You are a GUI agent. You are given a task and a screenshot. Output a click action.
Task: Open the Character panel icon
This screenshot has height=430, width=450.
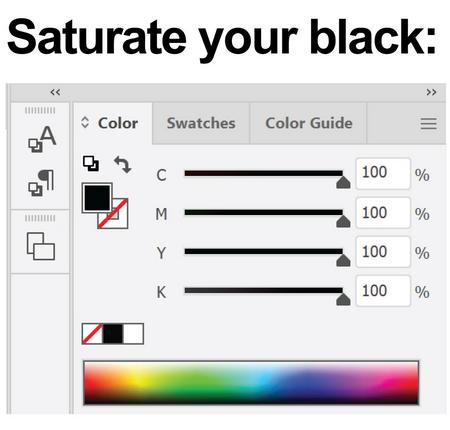click(42, 139)
